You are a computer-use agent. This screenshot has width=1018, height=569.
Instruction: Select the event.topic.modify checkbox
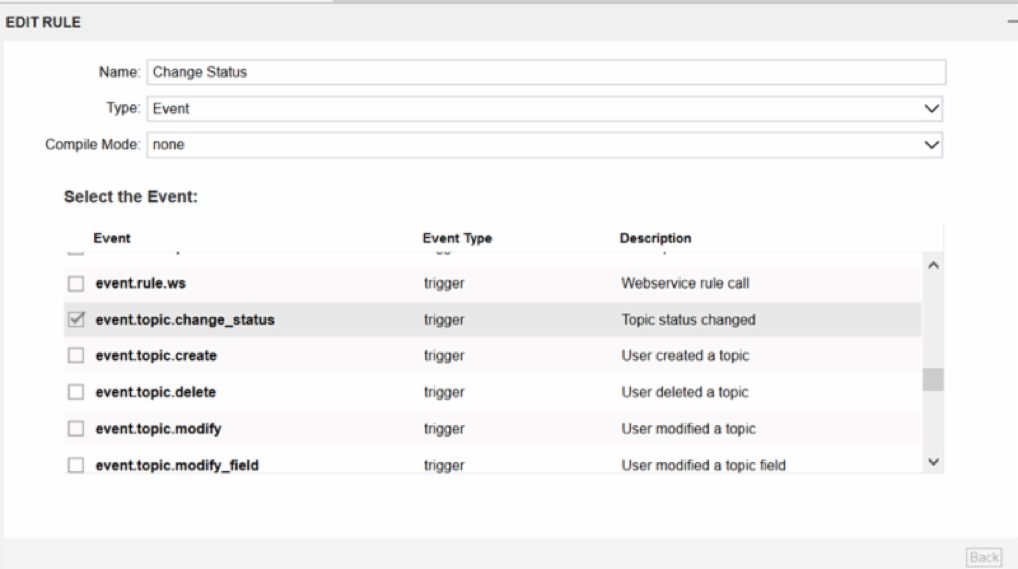click(75, 429)
